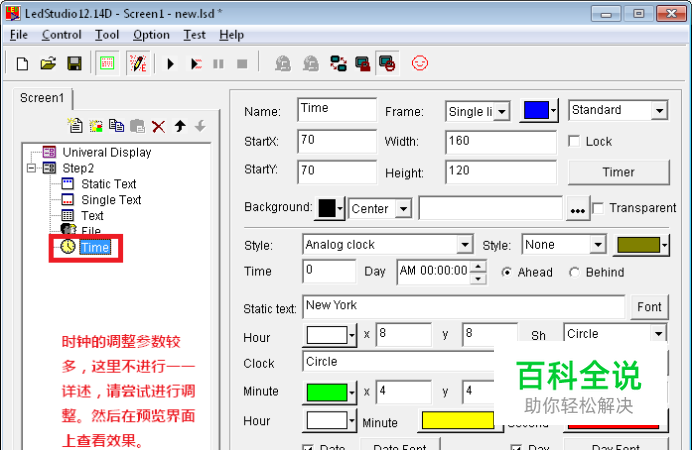Add new window icon in tree toolbar
This screenshot has width=692, height=450.
(x=96, y=126)
